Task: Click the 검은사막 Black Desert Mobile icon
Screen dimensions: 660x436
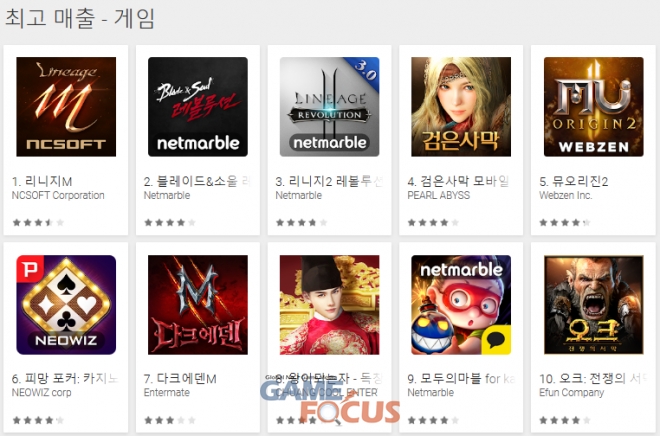Action: coord(461,107)
